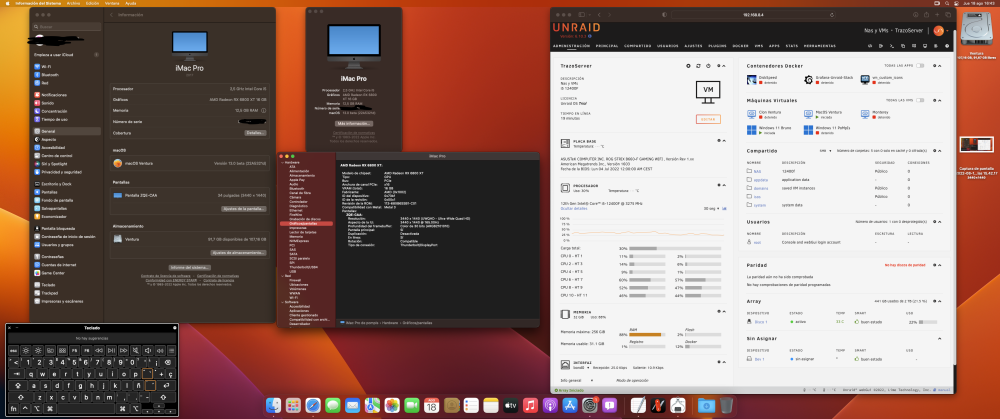Open SMB dropdown in Compartido panel
Viewport: 1000px width, 419px height.
(824, 151)
